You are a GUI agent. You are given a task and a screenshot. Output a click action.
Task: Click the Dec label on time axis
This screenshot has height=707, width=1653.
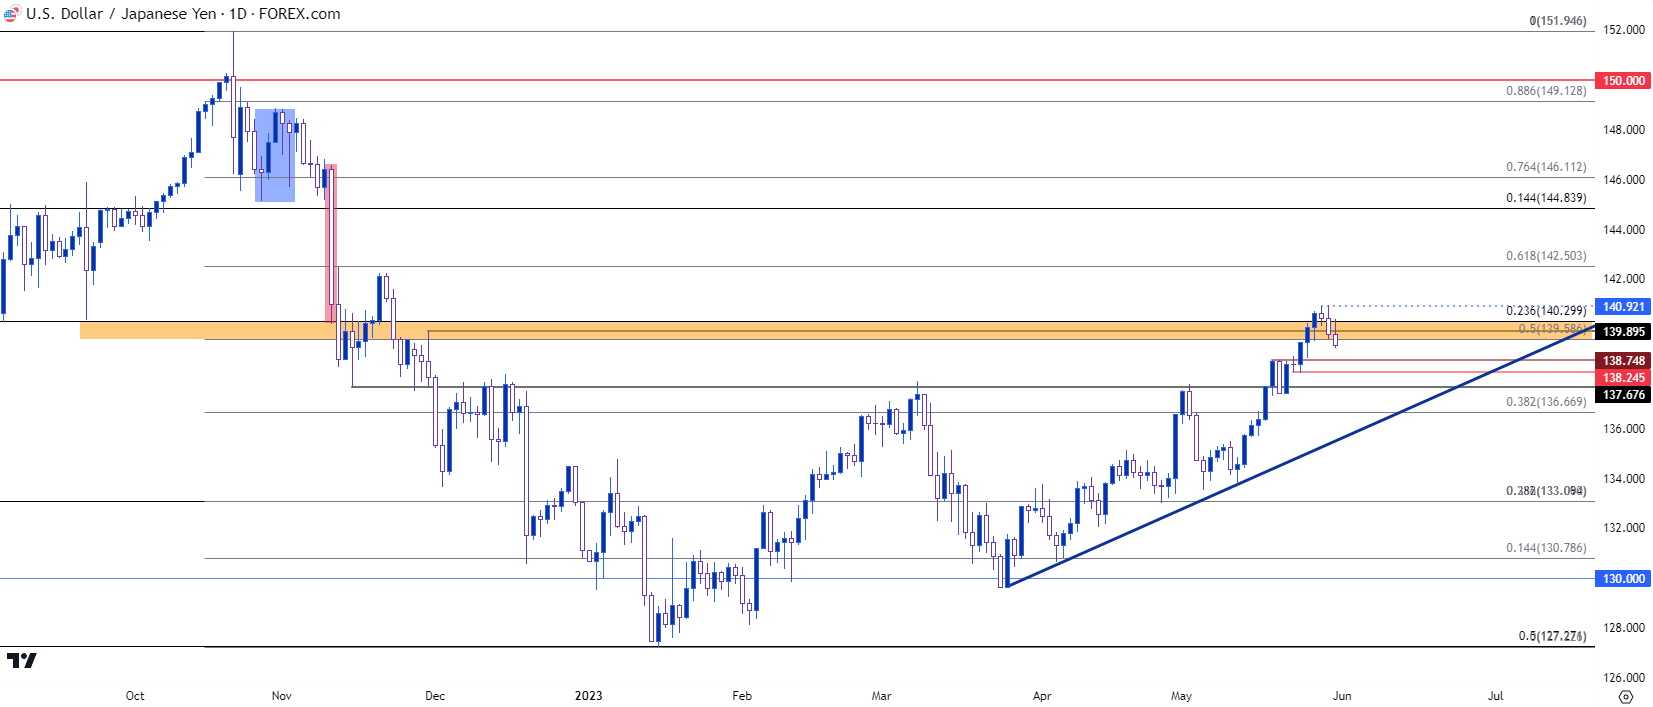[x=435, y=696]
